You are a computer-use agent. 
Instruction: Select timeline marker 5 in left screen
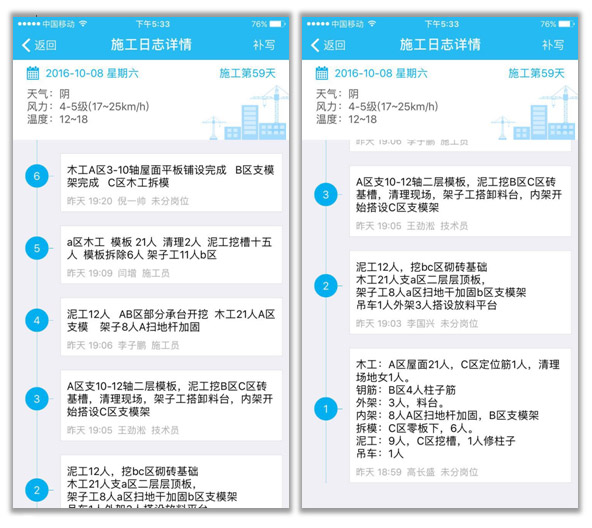(37, 248)
